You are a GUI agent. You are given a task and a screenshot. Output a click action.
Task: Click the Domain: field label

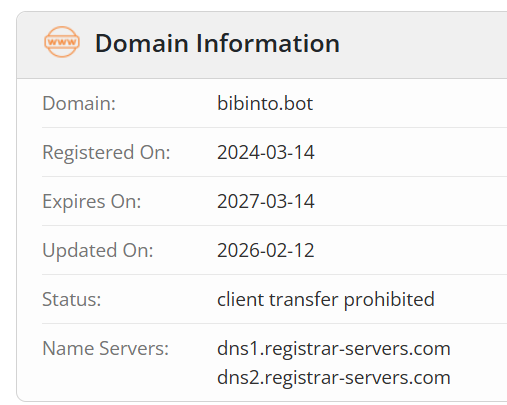point(79,103)
